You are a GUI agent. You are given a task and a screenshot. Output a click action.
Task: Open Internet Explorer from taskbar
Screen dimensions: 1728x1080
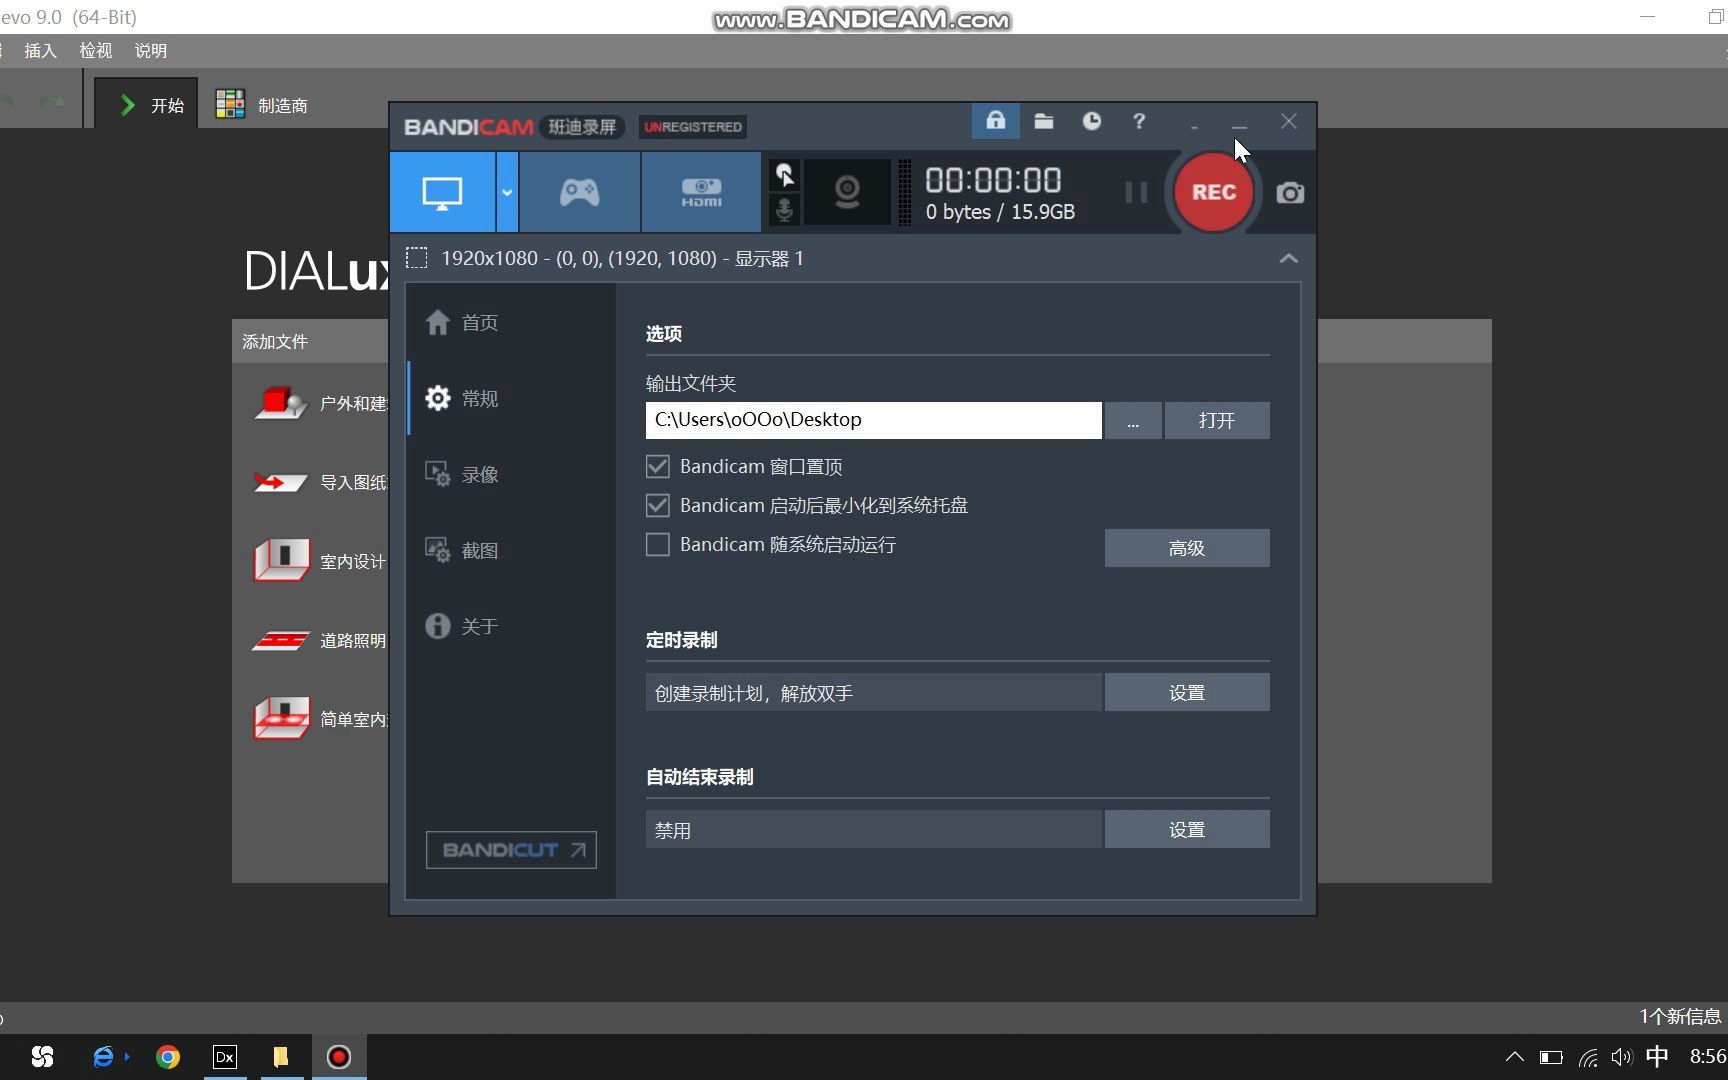point(104,1057)
